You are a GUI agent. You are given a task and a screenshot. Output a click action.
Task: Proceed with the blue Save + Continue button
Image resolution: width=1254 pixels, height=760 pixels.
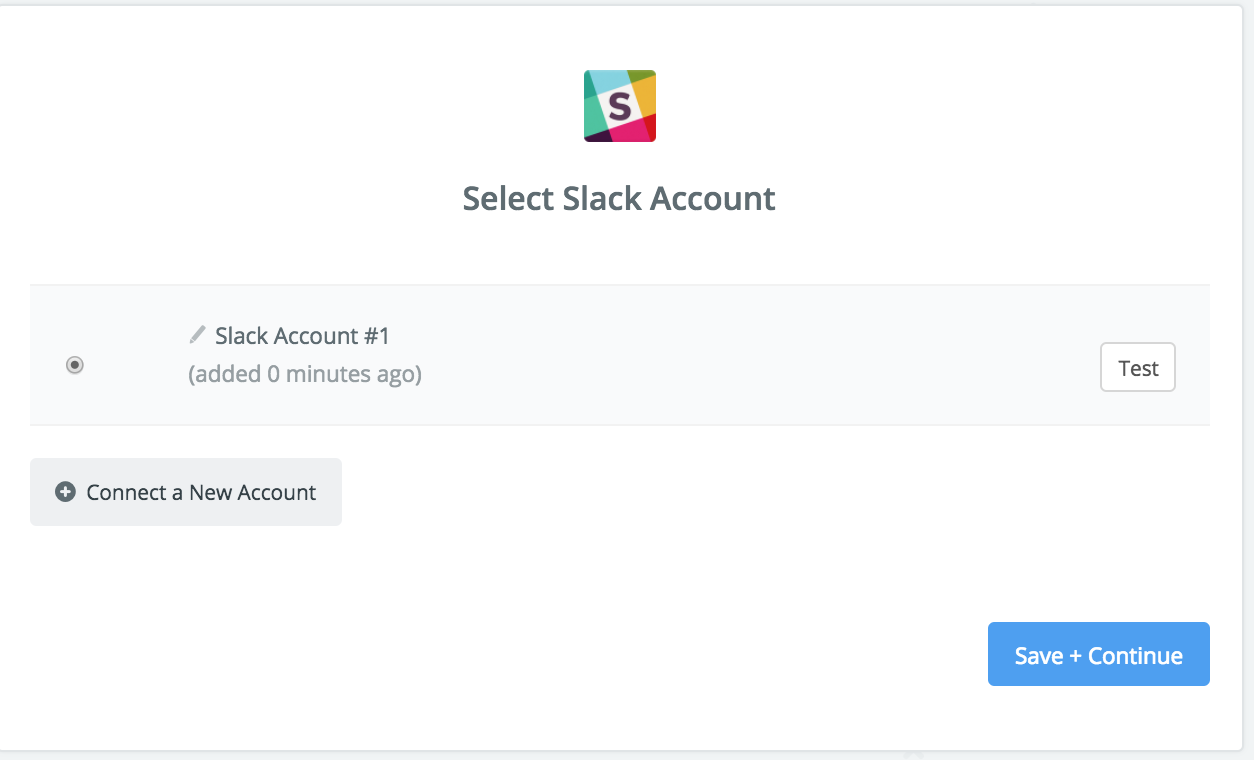pyautogui.click(x=1099, y=654)
